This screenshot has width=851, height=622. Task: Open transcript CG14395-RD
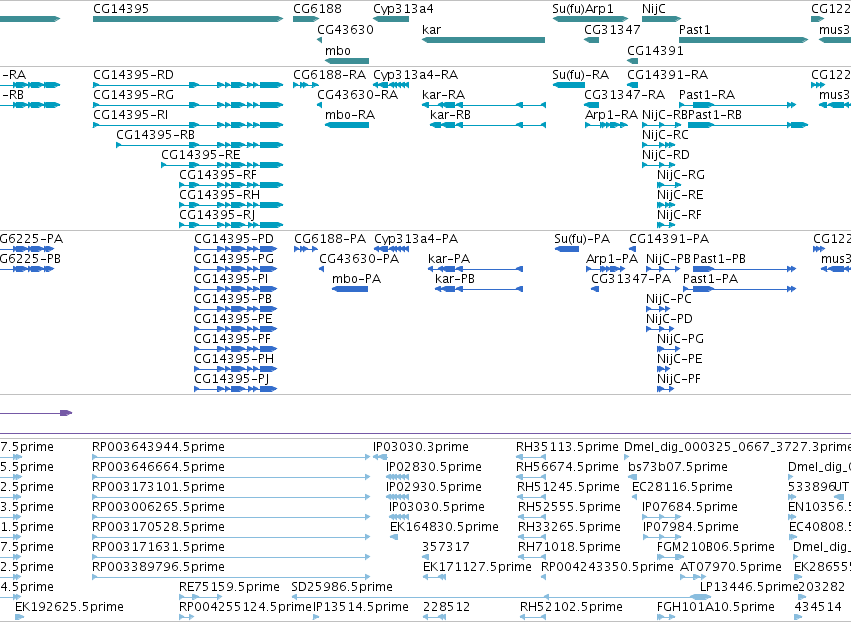point(134,74)
